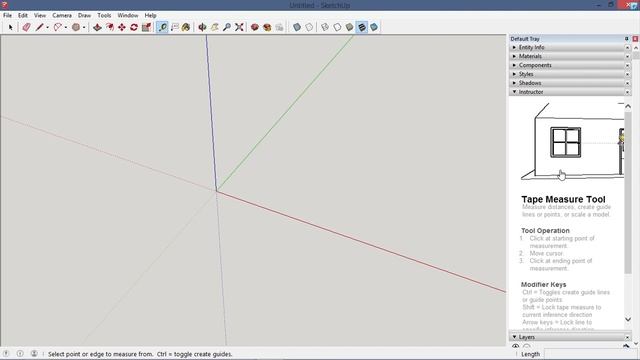Switch to Shaded style
The image size is (640, 360).
click(x=349, y=27)
